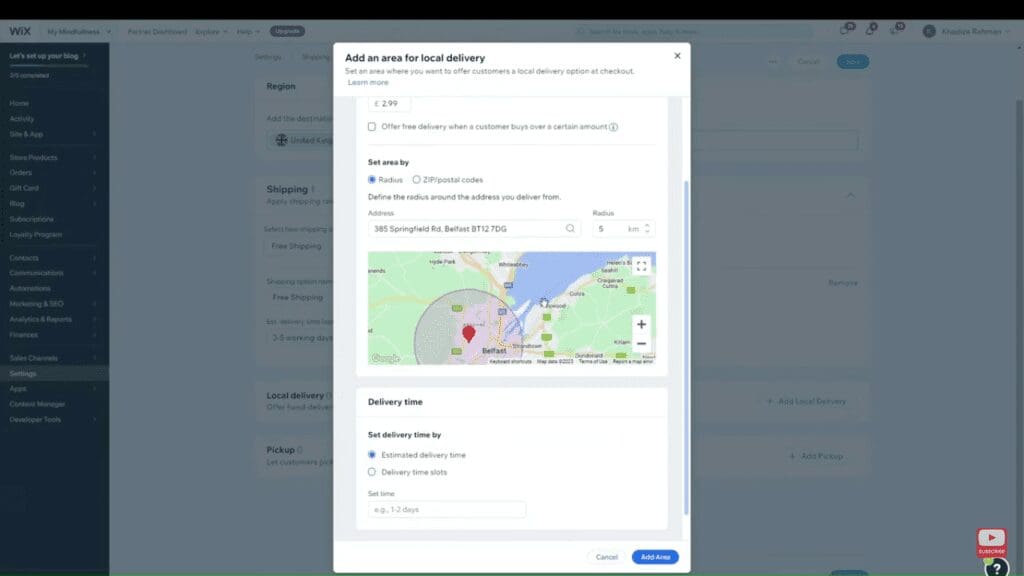Open the Explore dropdown menu
Viewport: 1024px width, 576px height.
212,31
